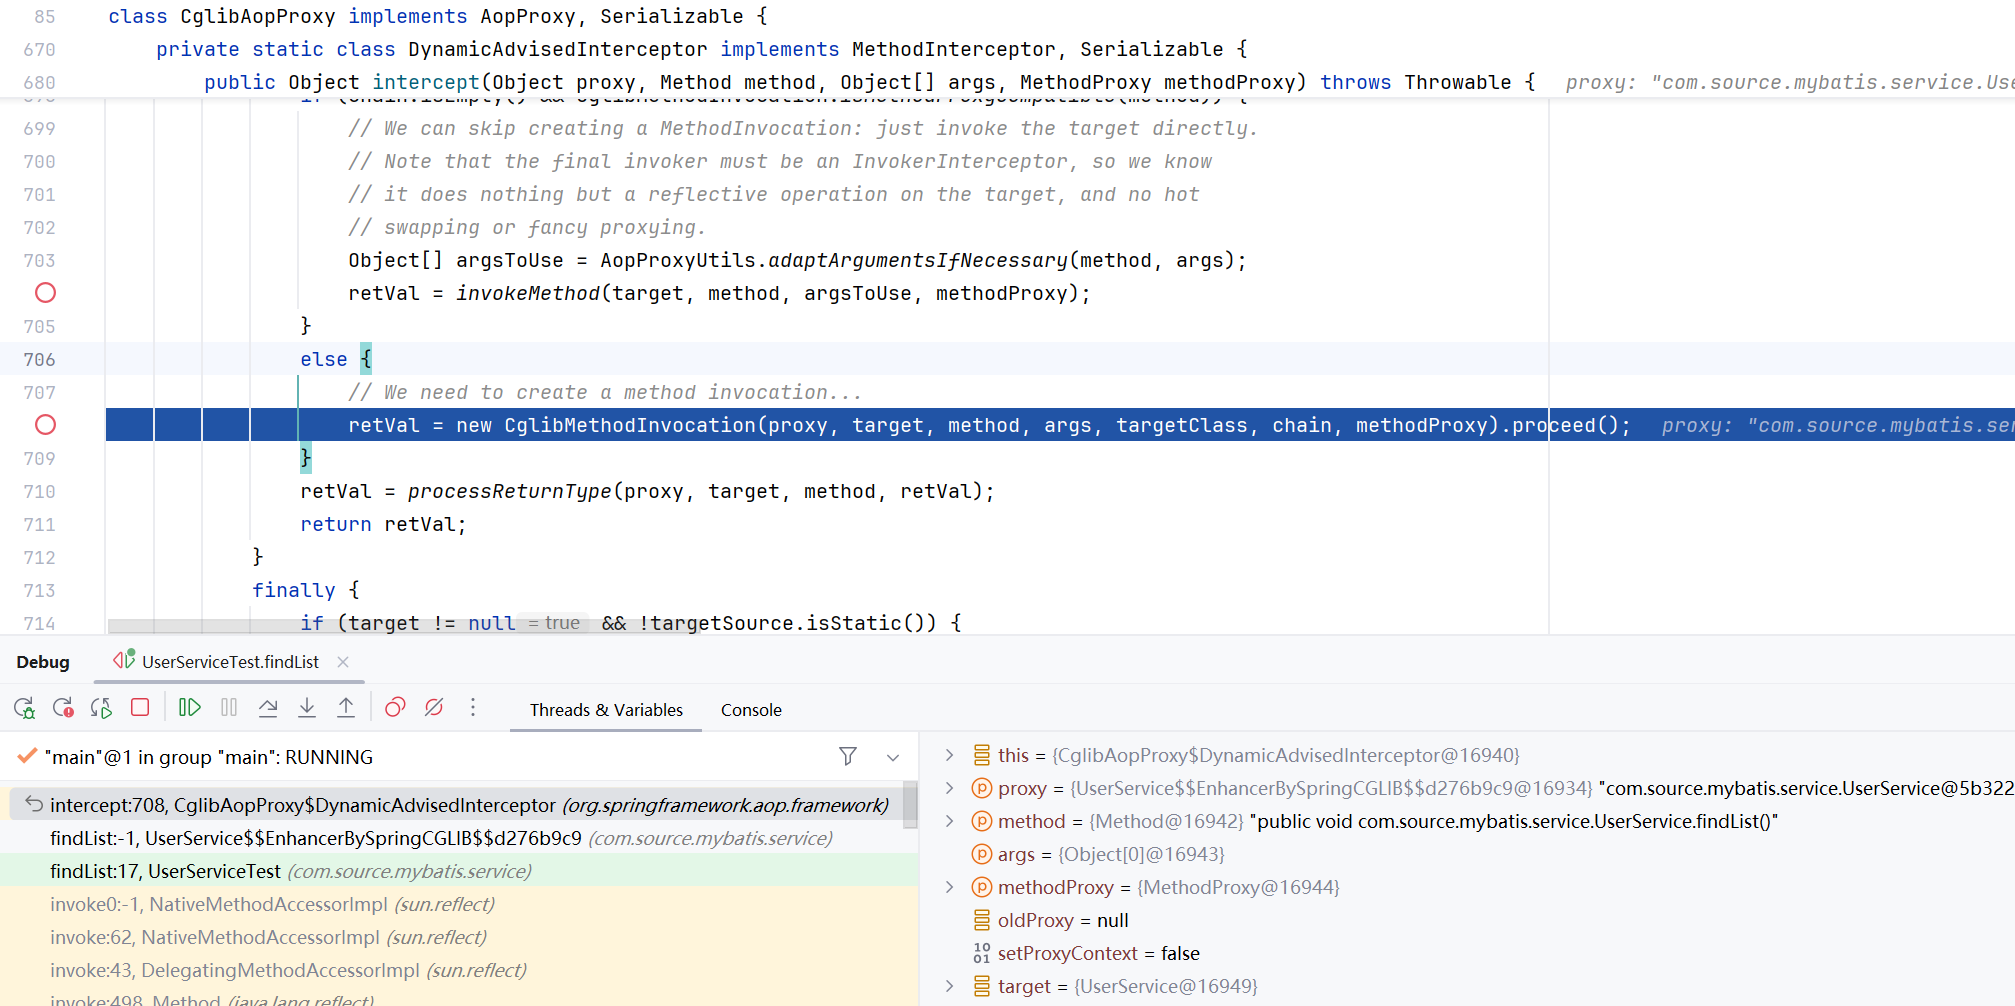This screenshot has width=2015, height=1006.
Task: Click the object icon beside 'oldProxy' variable
Action: tap(982, 920)
